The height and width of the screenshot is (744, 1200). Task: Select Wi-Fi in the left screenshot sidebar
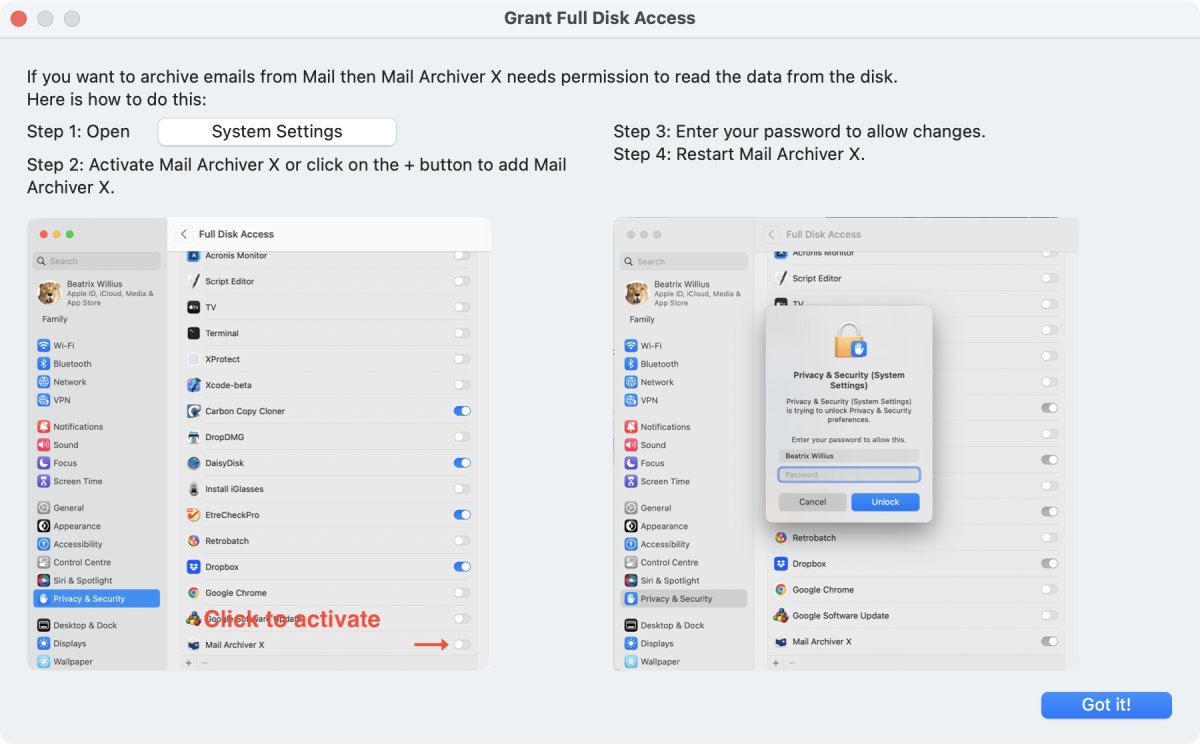tap(63, 346)
